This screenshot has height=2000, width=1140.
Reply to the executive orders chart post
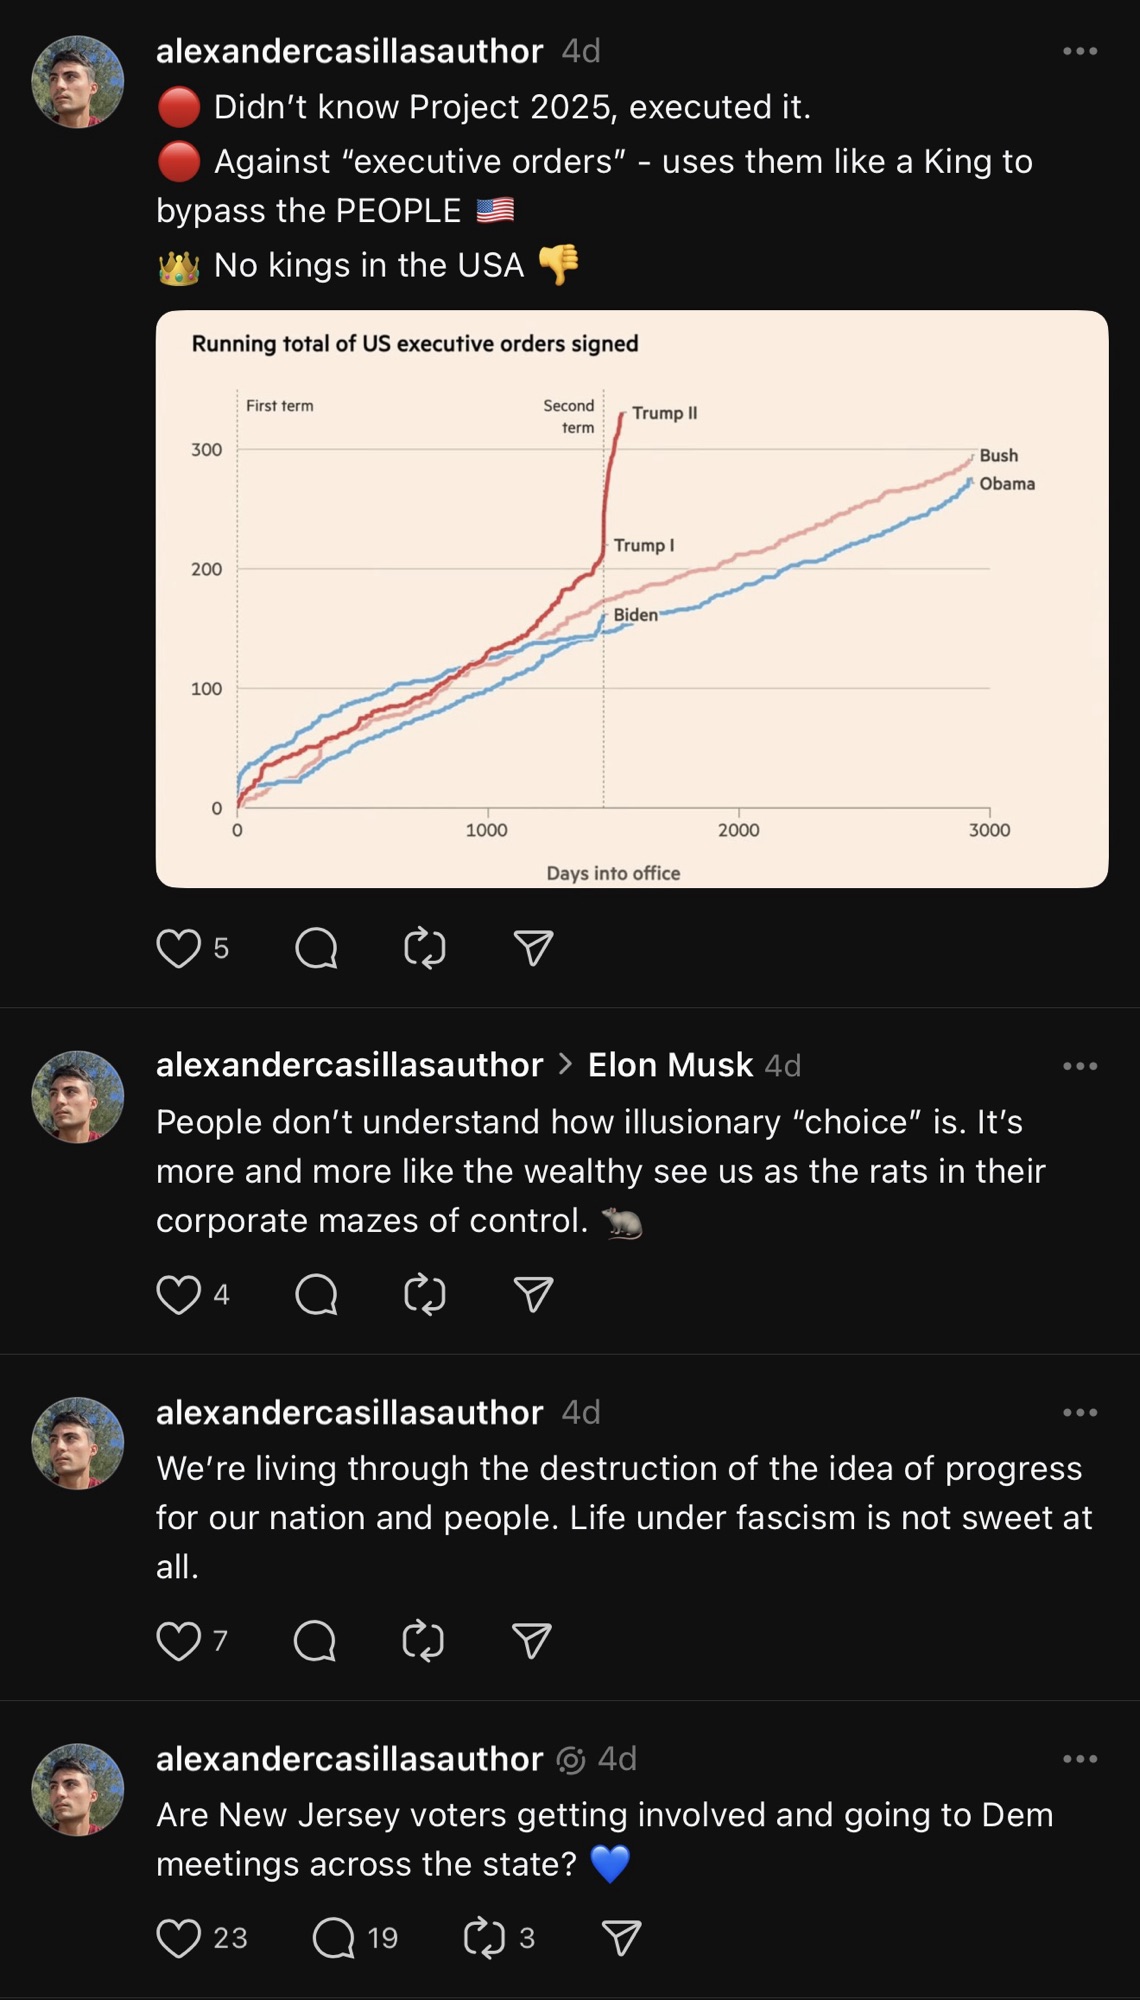pyautogui.click(x=316, y=948)
